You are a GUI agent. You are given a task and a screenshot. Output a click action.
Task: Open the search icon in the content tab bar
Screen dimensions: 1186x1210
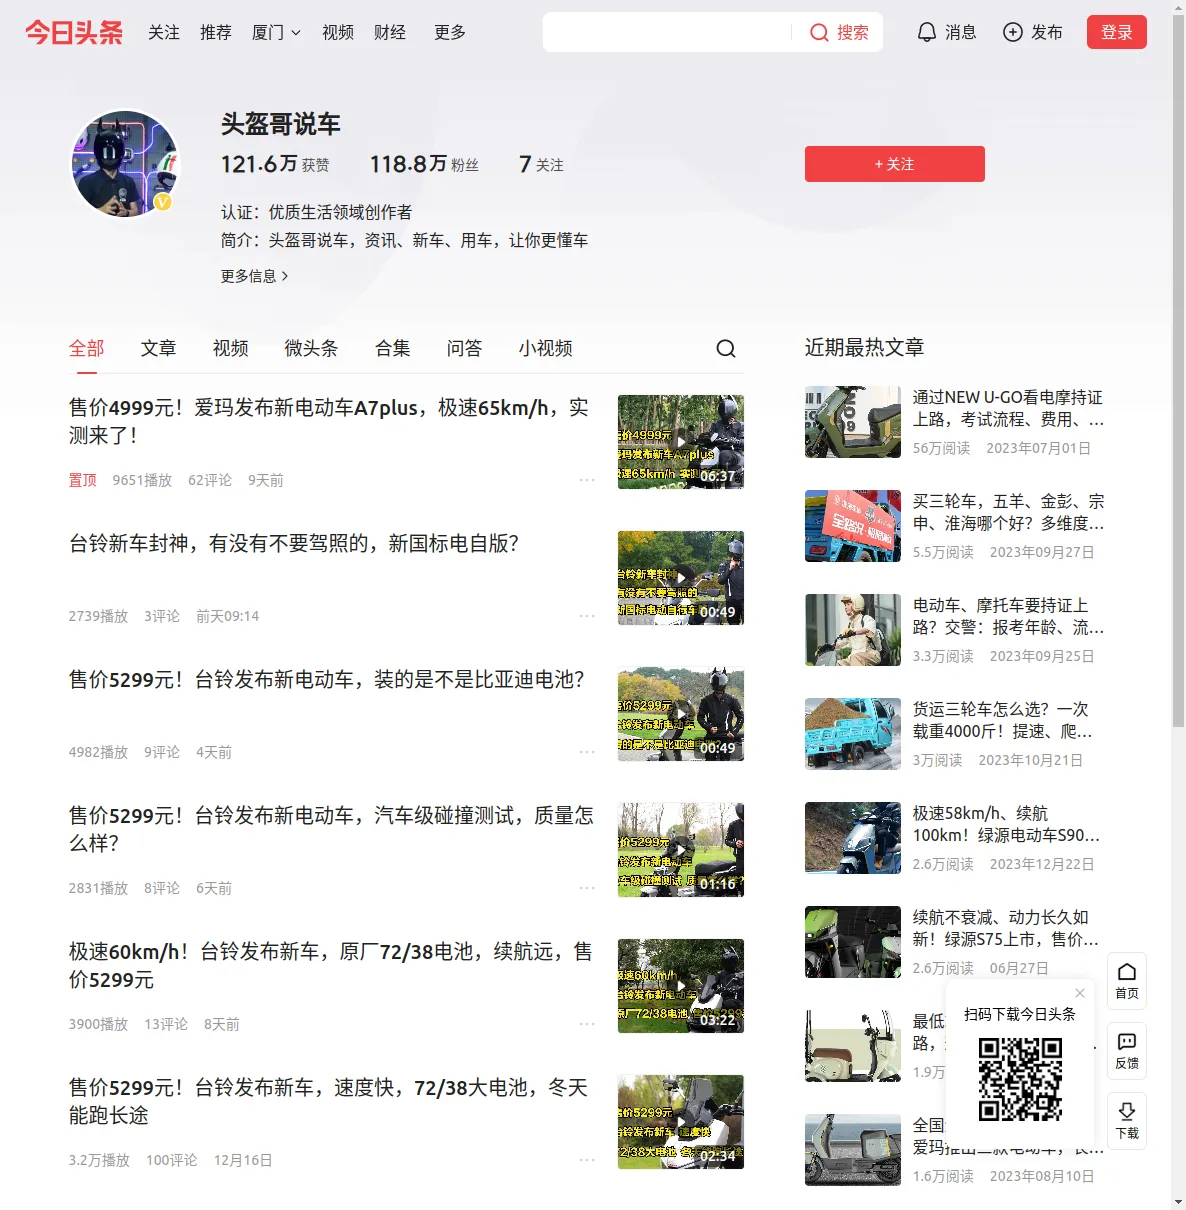click(x=726, y=348)
